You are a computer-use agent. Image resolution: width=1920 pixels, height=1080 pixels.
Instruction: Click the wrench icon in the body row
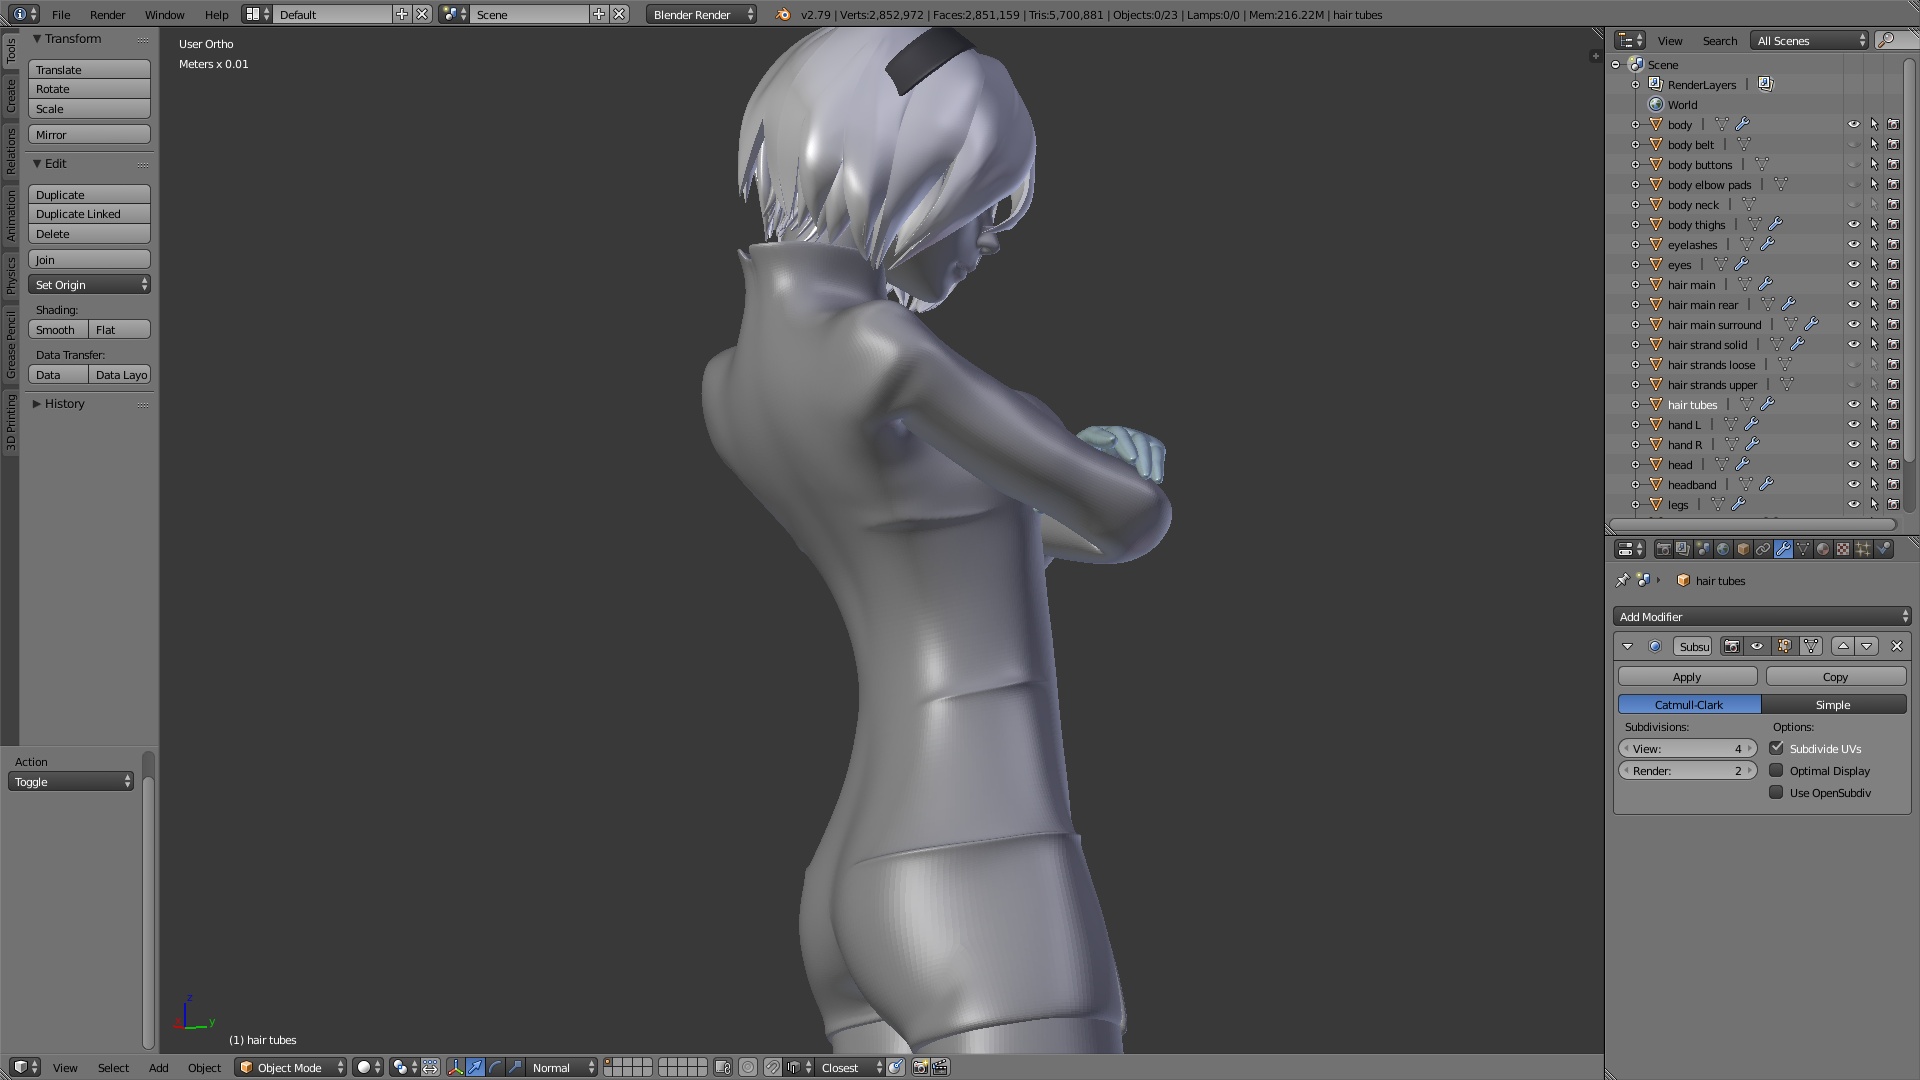(x=1742, y=124)
